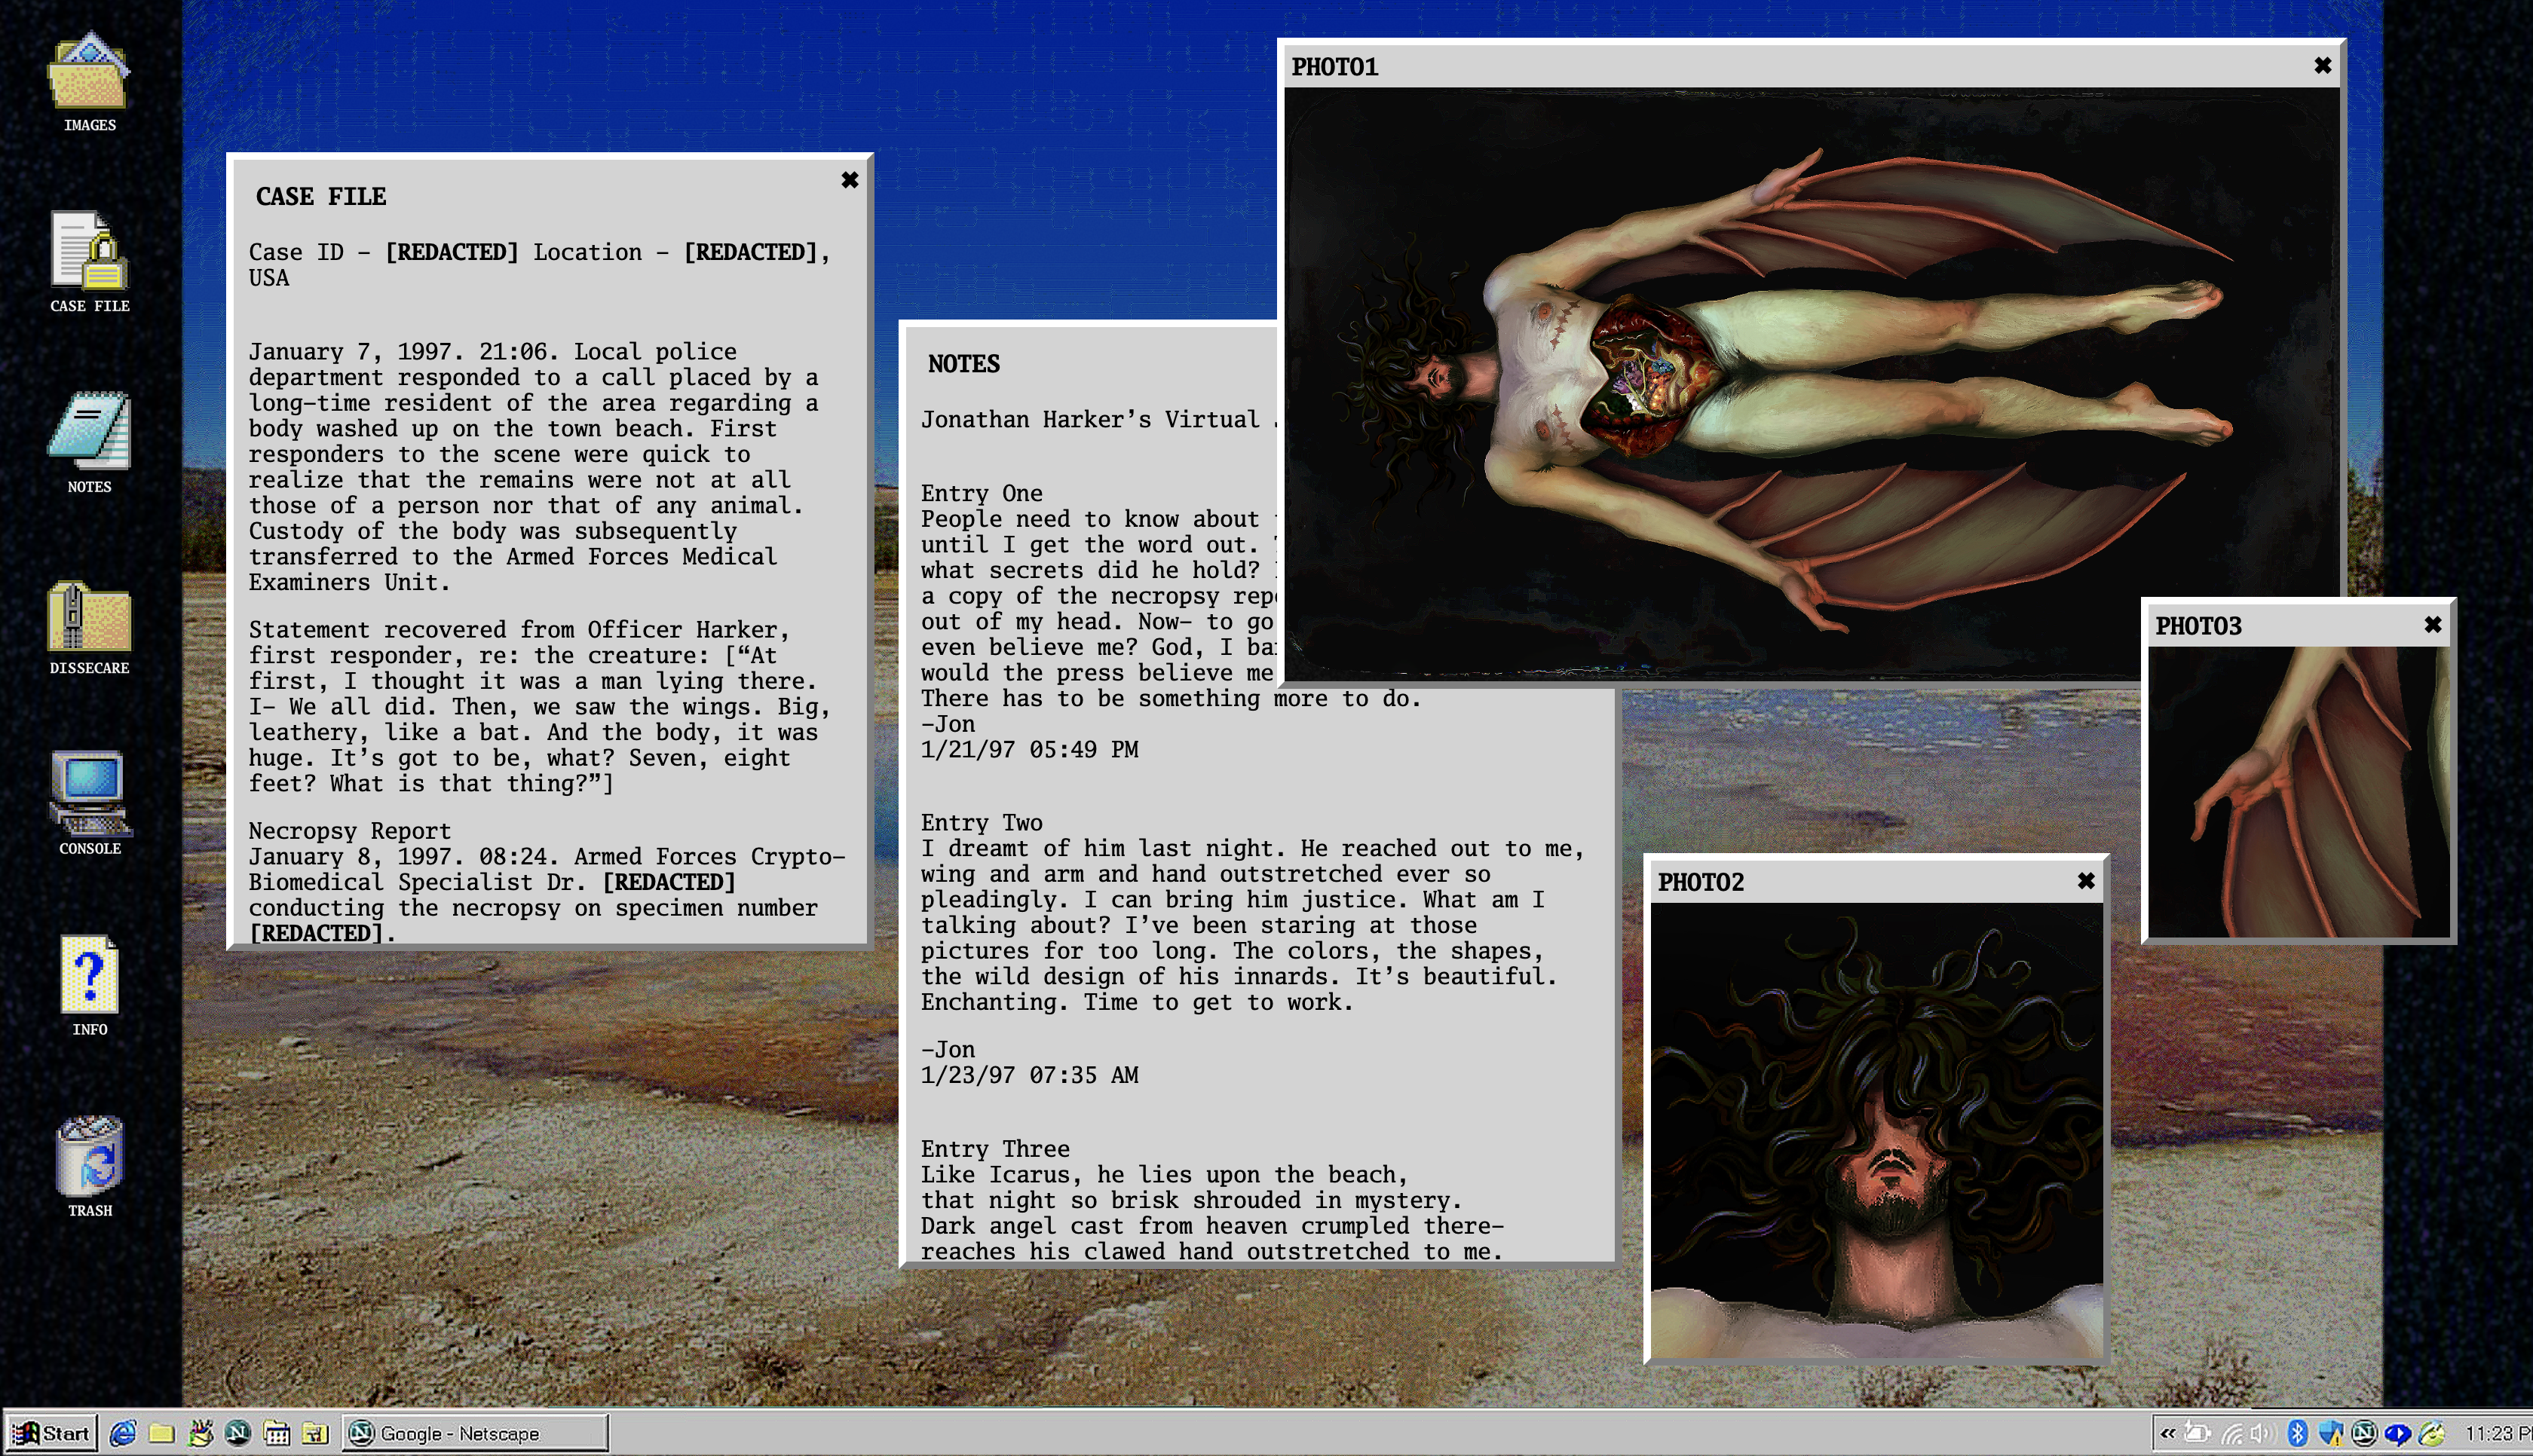Click the Bluetooth tray icon
Screen dimensions: 2533x1456
(x=2297, y=1433)
